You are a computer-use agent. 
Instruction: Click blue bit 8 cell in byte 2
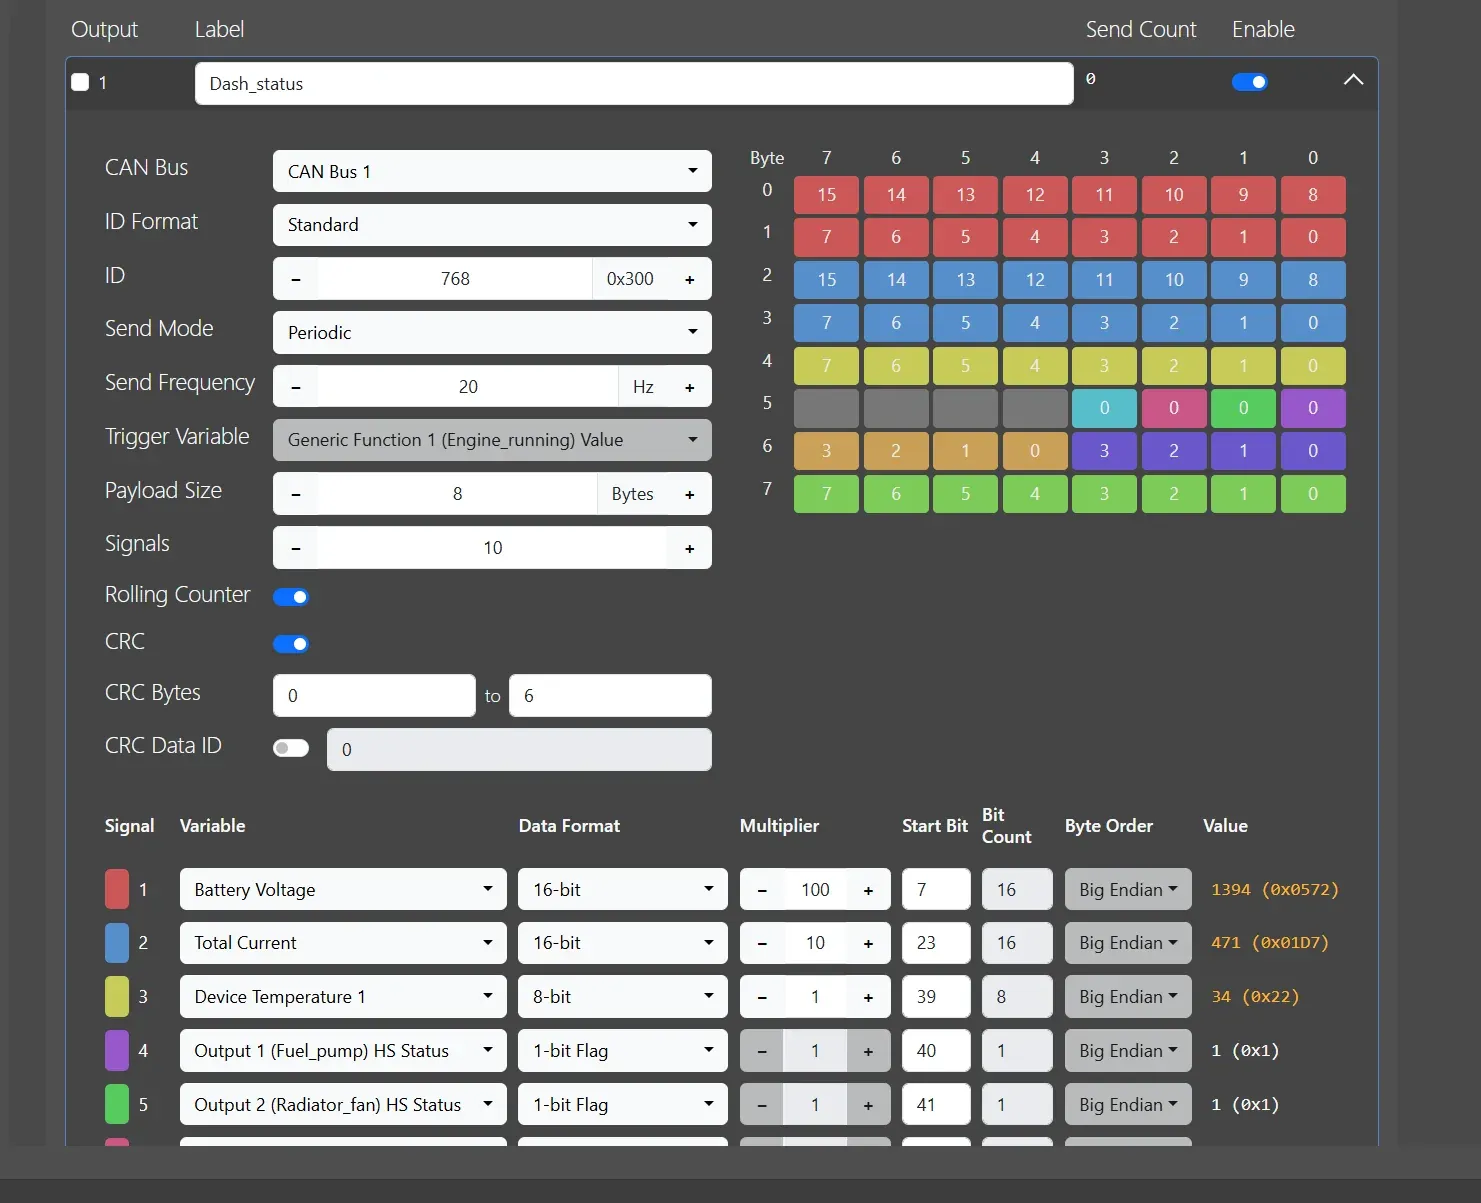1313,280
